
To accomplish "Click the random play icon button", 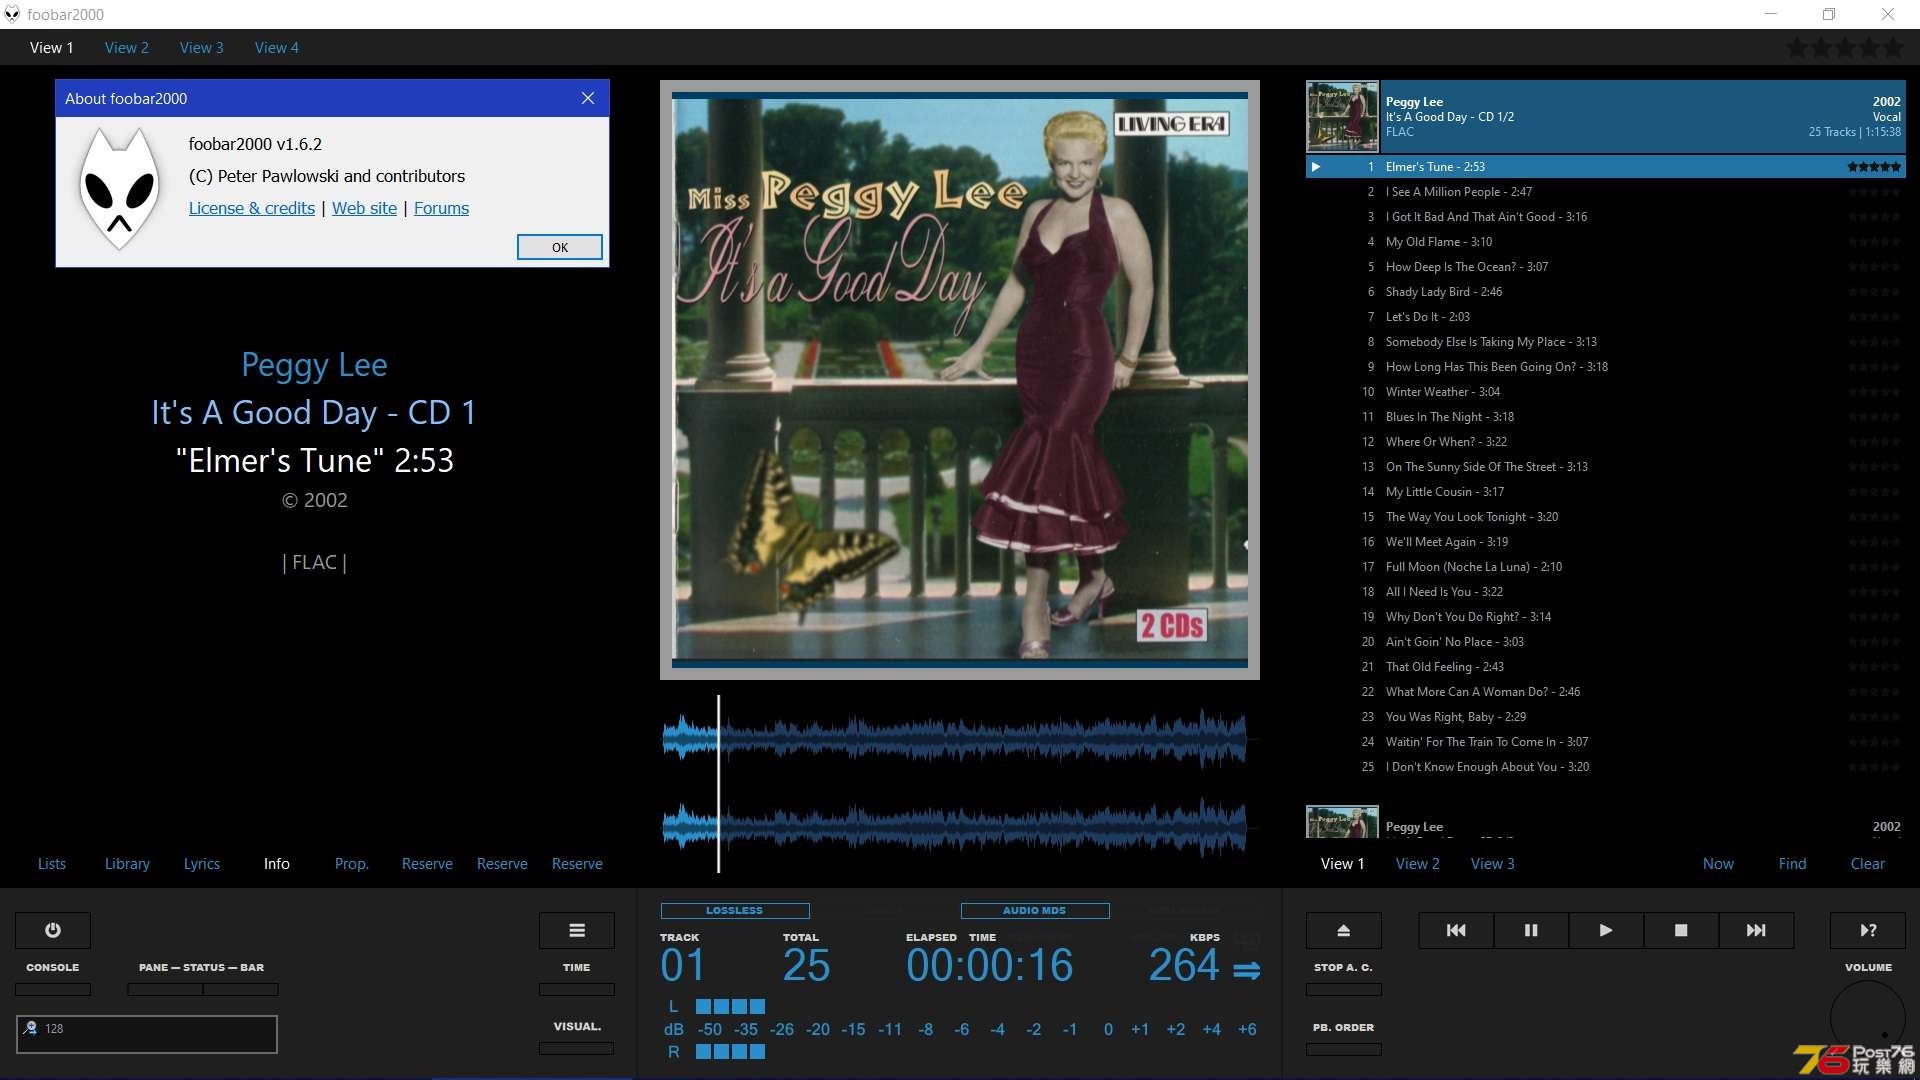I will click(1868, 930).
